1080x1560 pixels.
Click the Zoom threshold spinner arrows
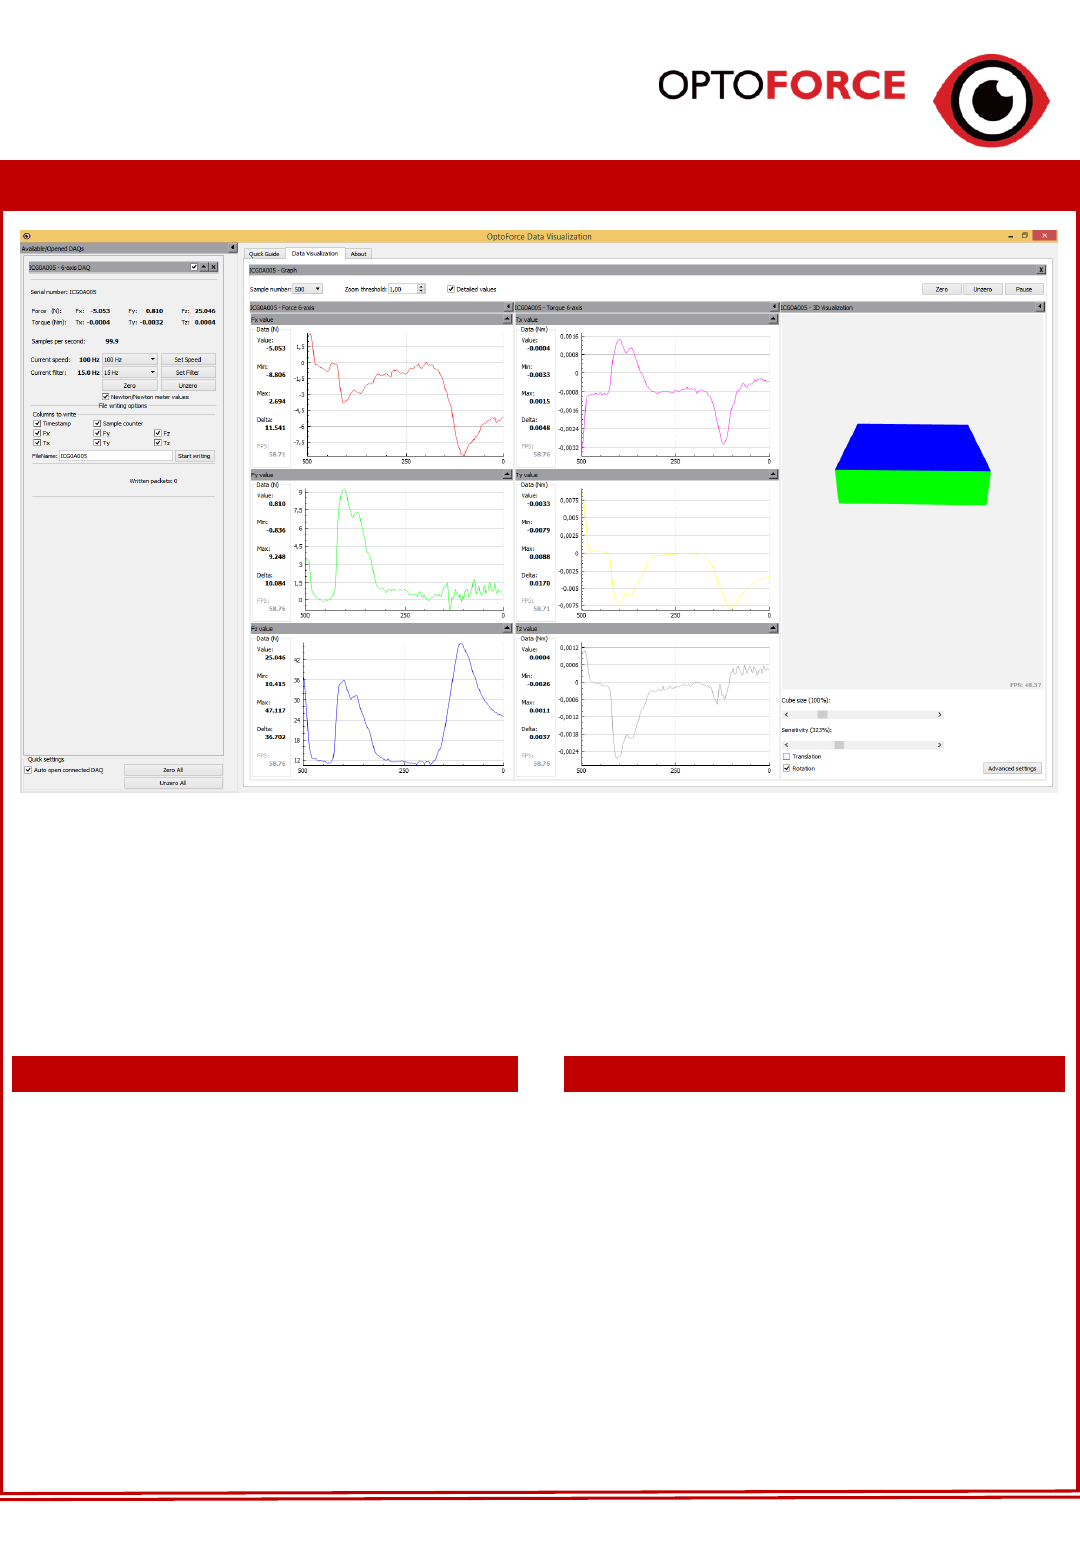click(421, 289)
